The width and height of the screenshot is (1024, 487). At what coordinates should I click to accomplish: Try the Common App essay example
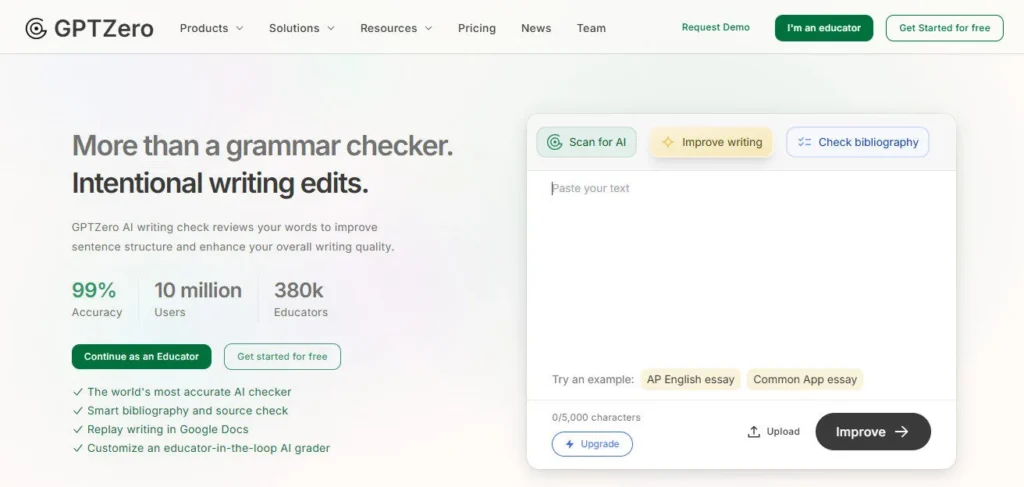click(x=805, y=379)
